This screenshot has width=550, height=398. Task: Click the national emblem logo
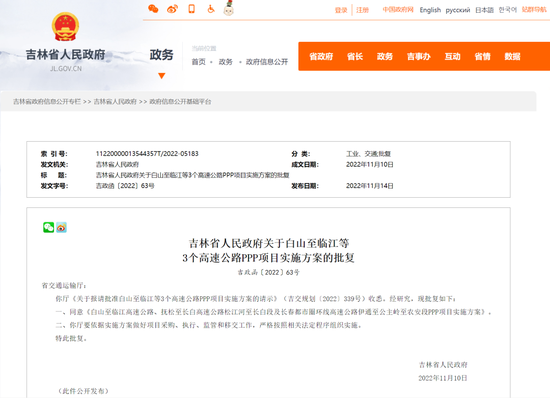click(x=65, y=27)
